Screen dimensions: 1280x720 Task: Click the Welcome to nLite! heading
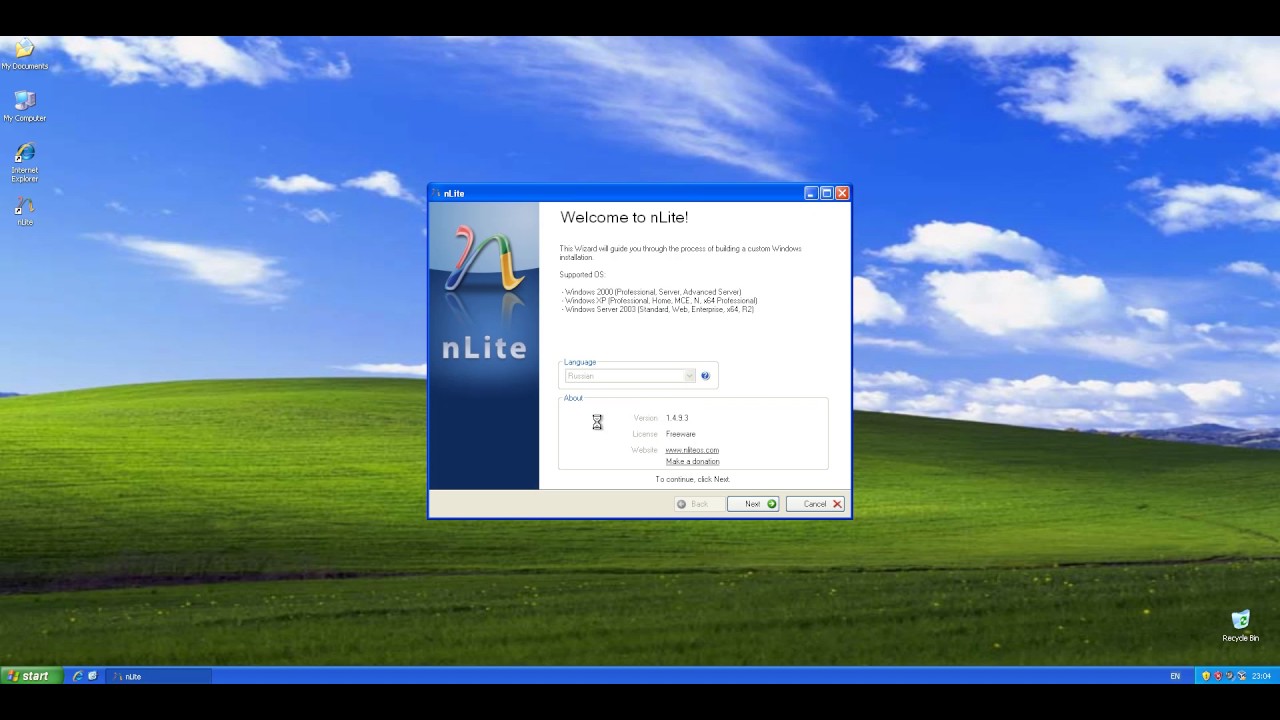click(624, 217)
